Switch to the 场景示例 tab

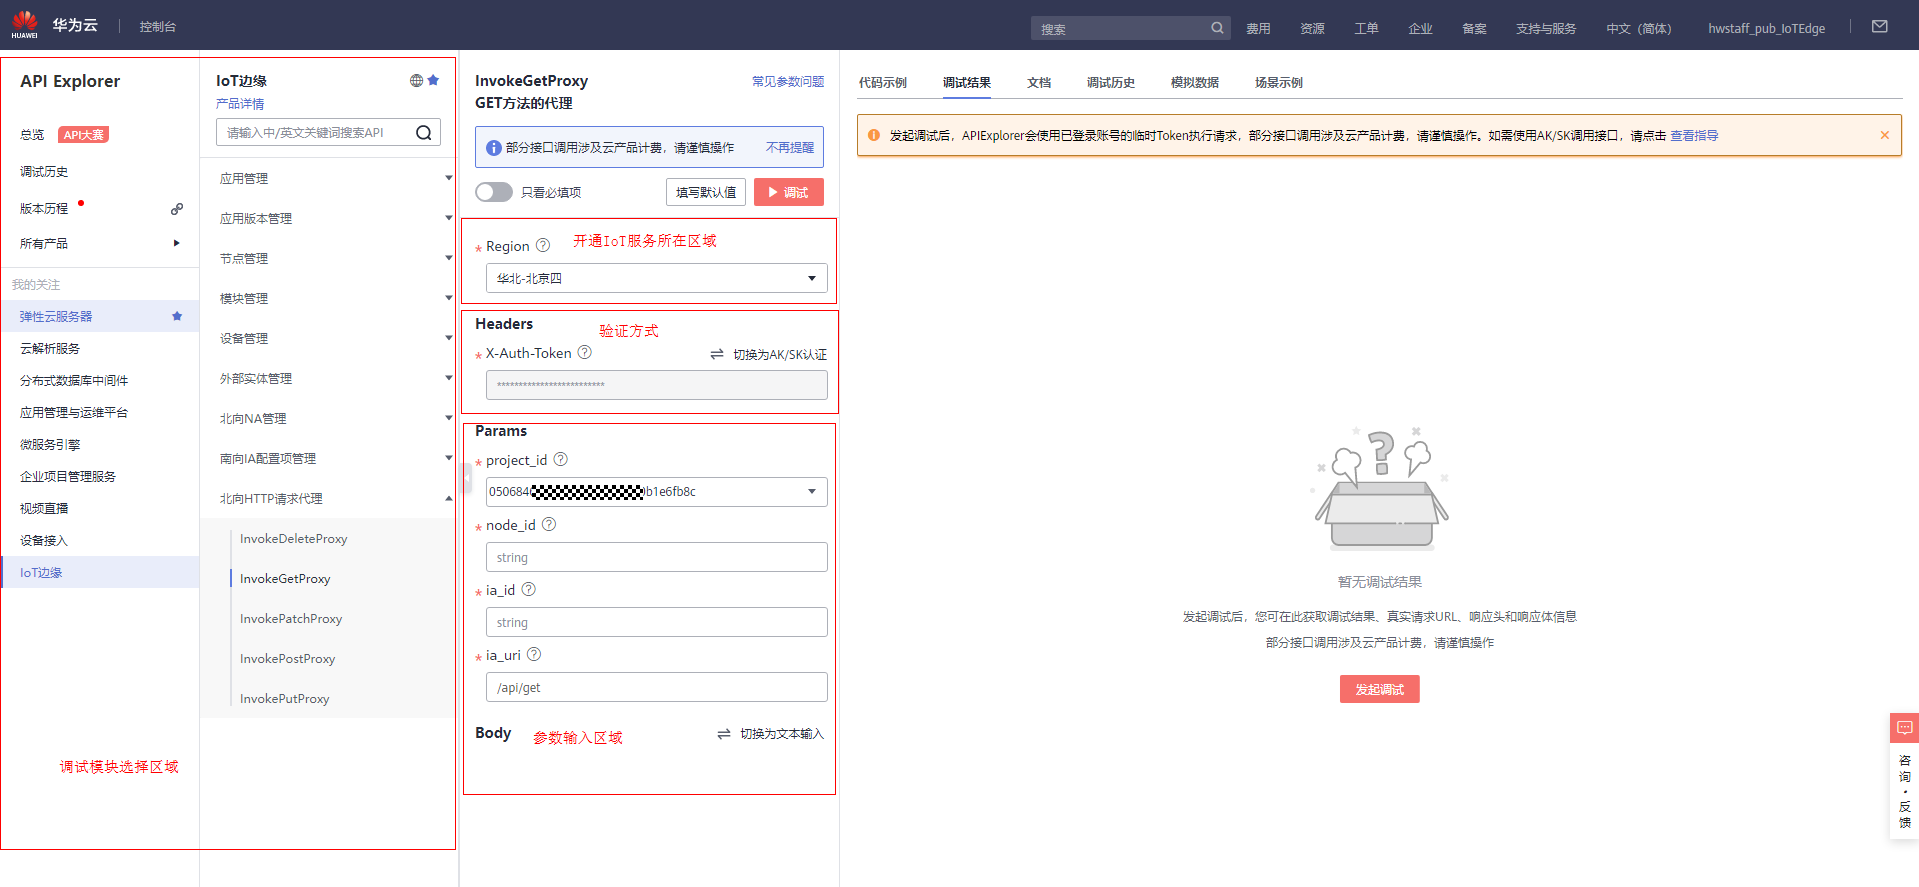click(1279, 82)
